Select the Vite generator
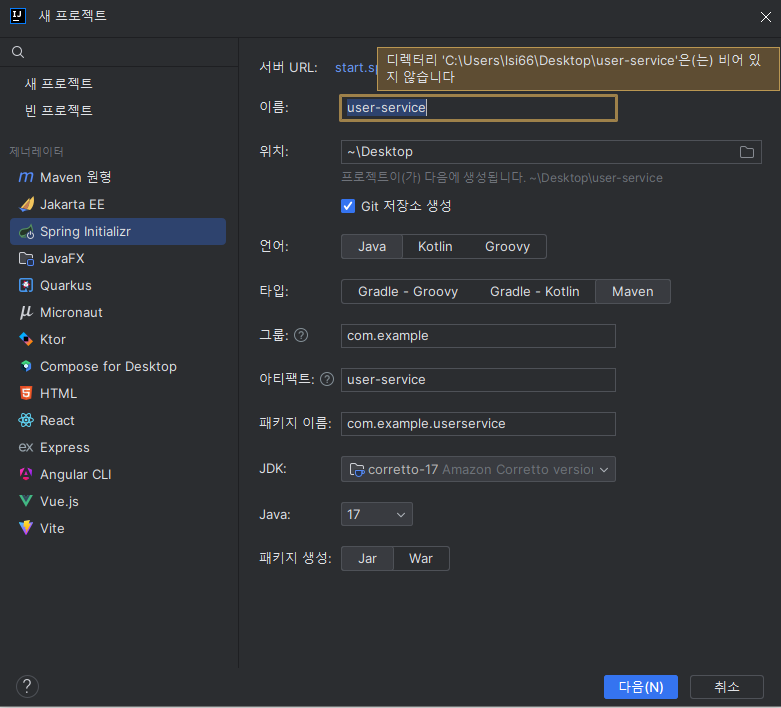The image size is (781, 708). pyautogui.click(x=118, y=528)
